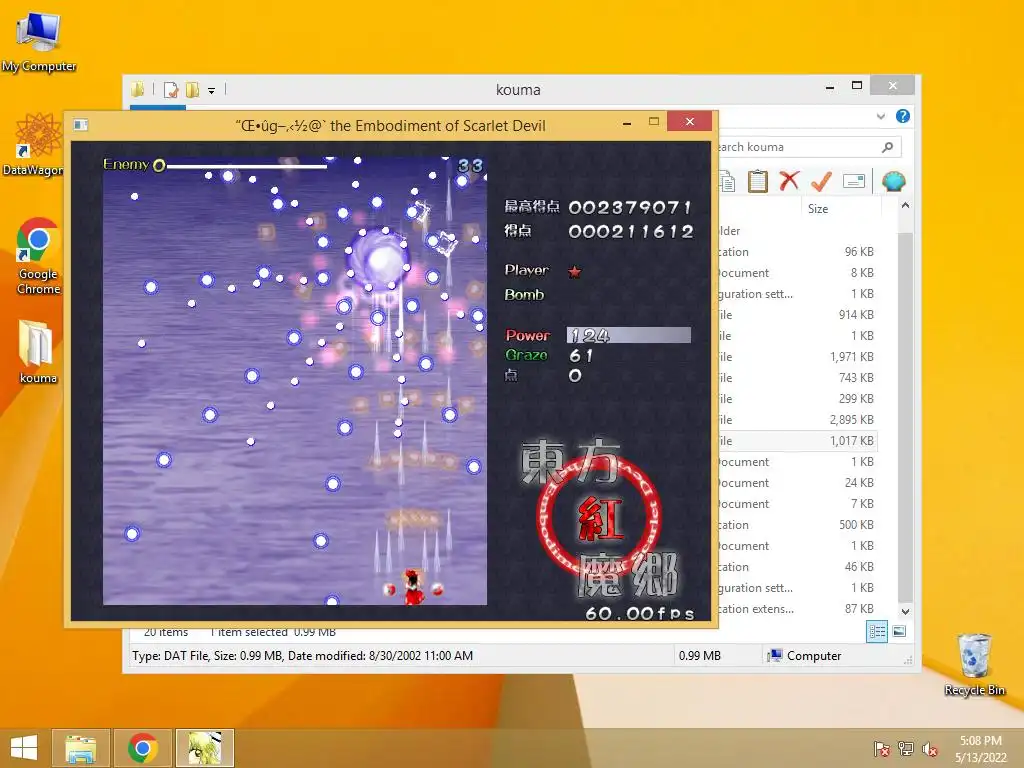Click the taskbar clock showing 5:08 PM
This screenshot has width=1024, height=768.
980,748
